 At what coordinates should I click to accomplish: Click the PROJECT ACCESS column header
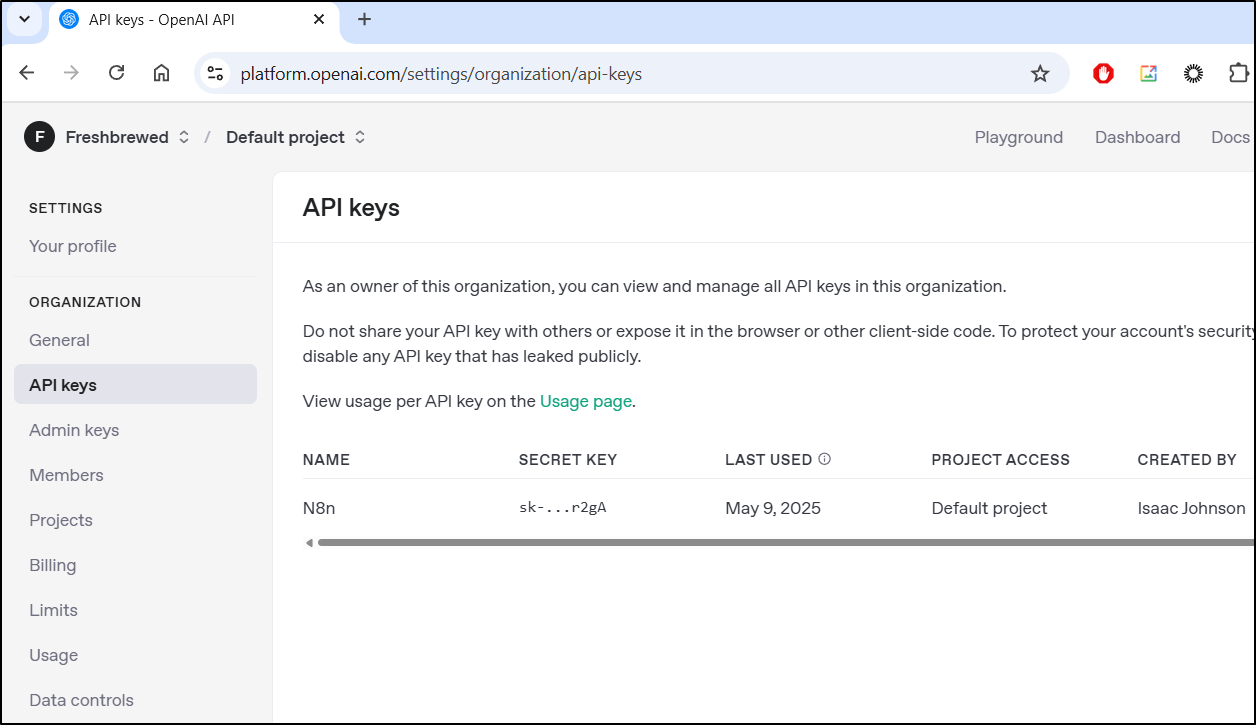point(1000,460)
